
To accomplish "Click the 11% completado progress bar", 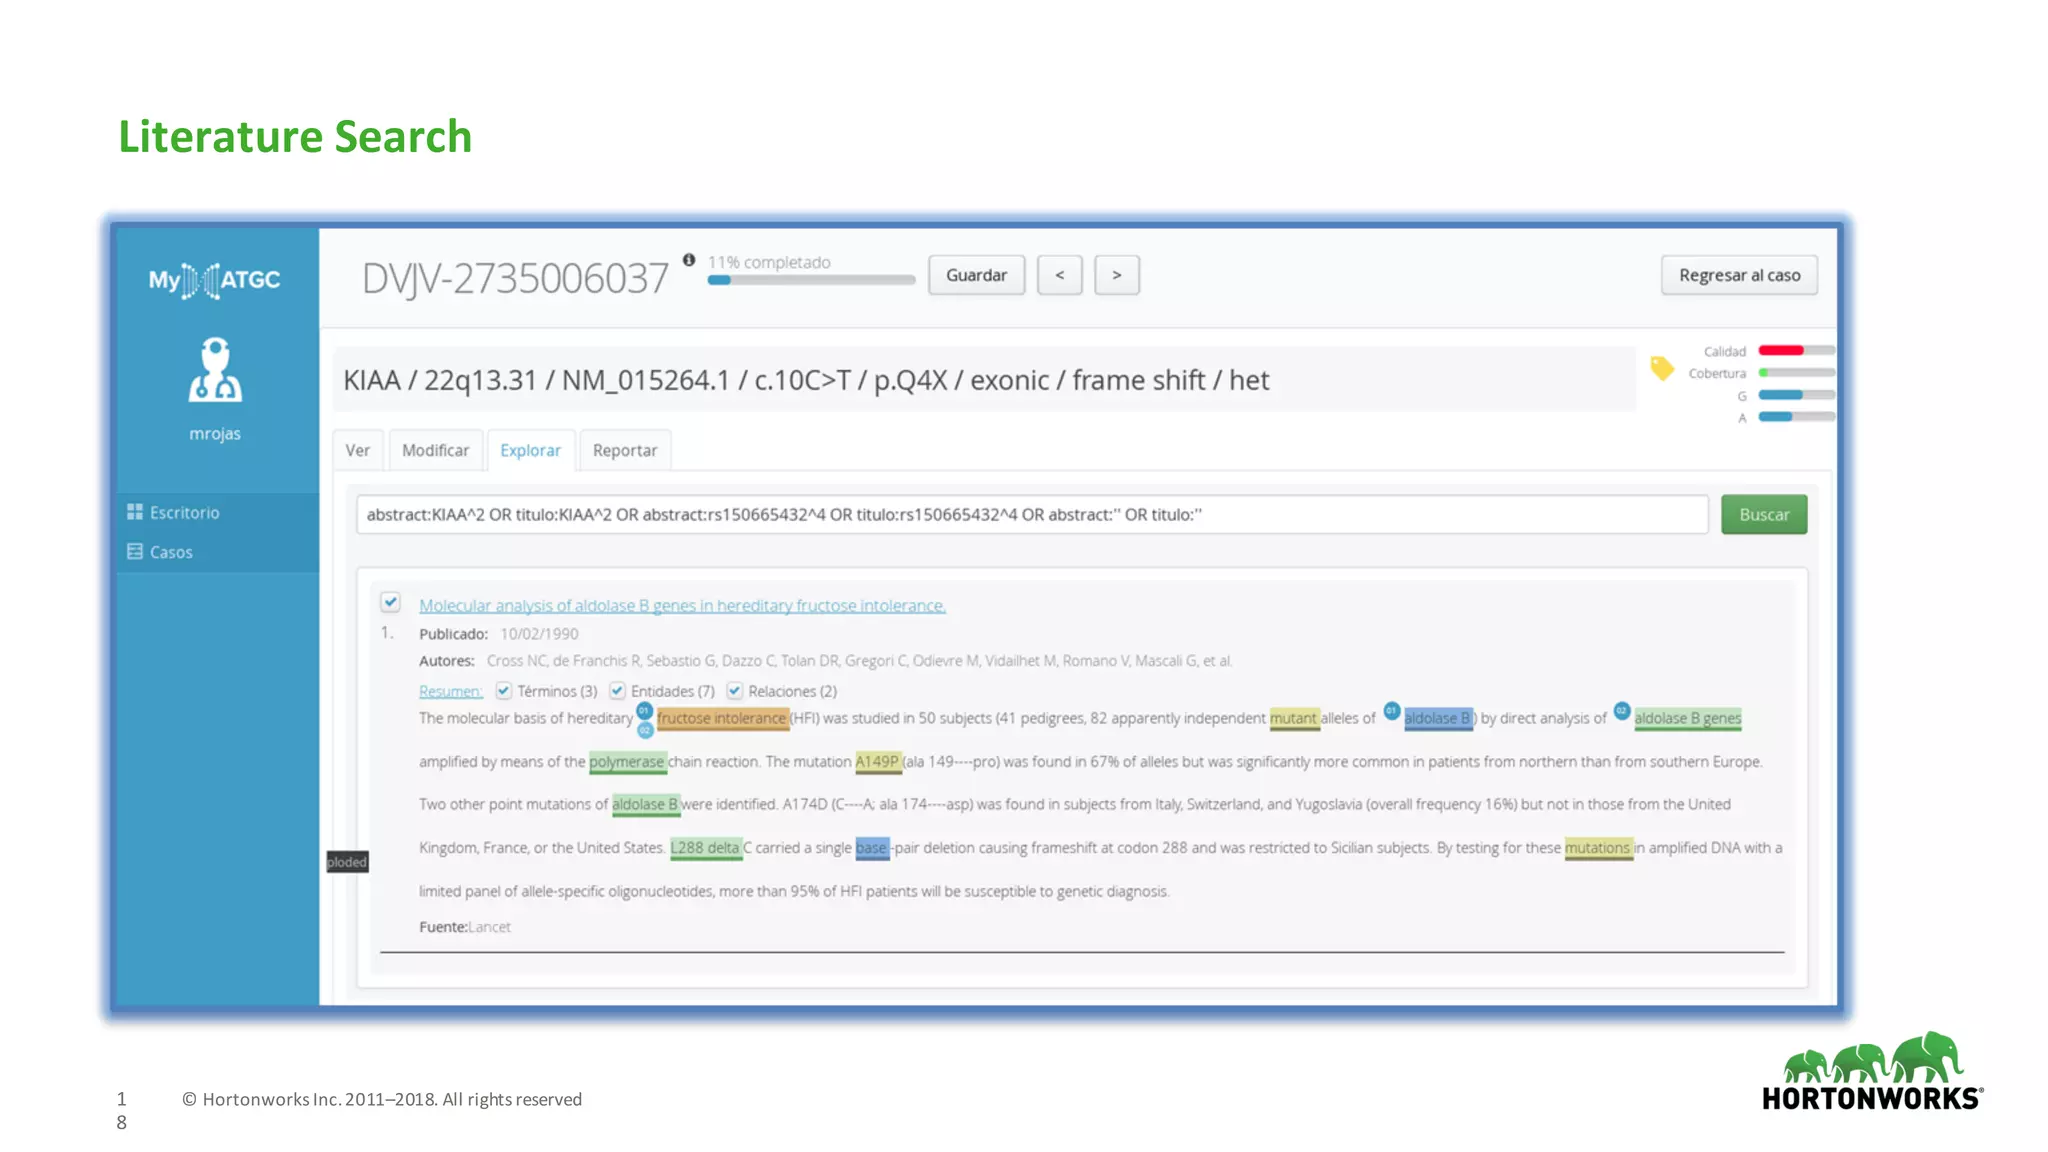I will (x=811, y=281).
